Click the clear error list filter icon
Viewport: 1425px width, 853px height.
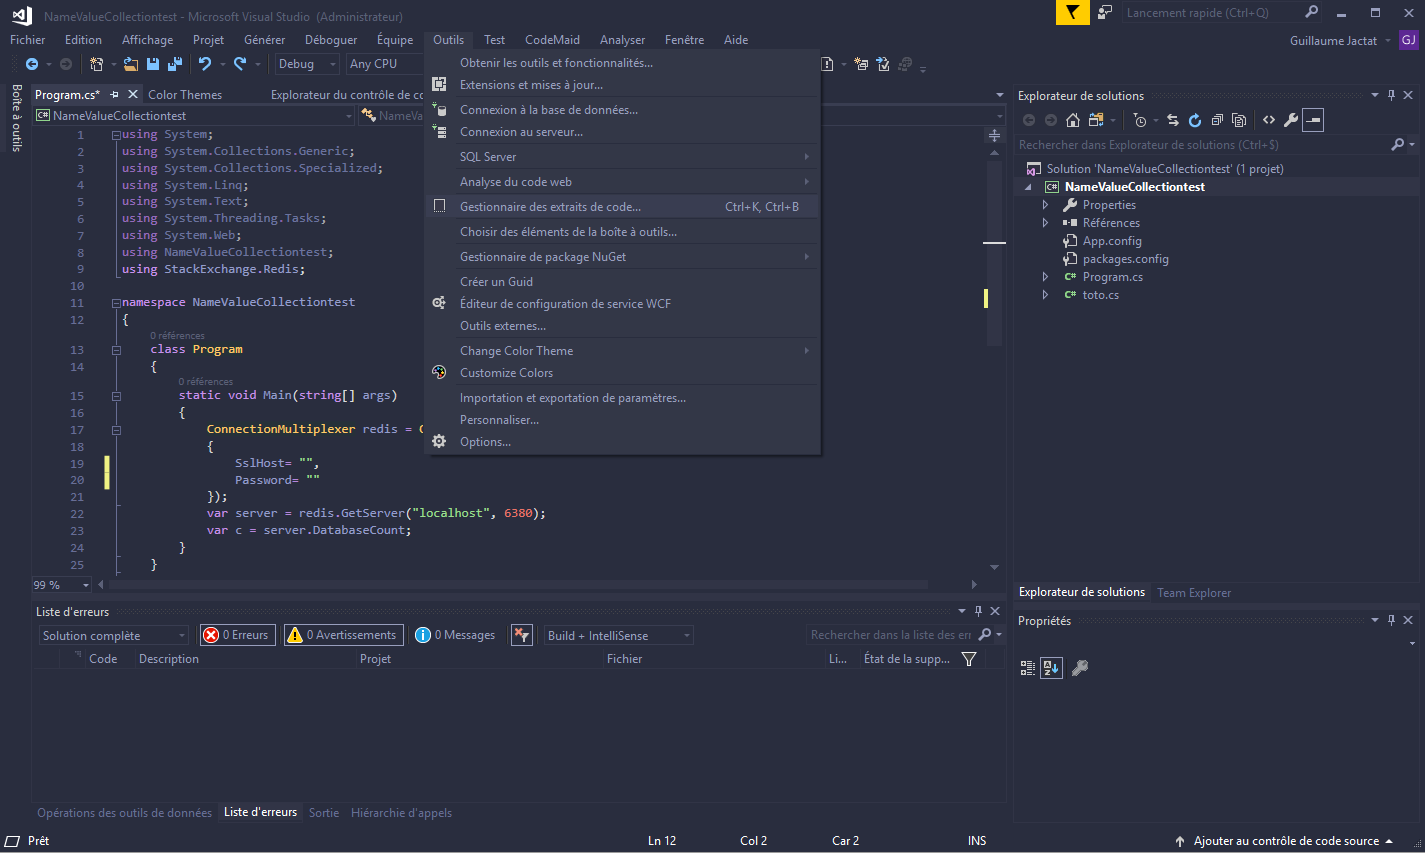click(x=521, y=635)
